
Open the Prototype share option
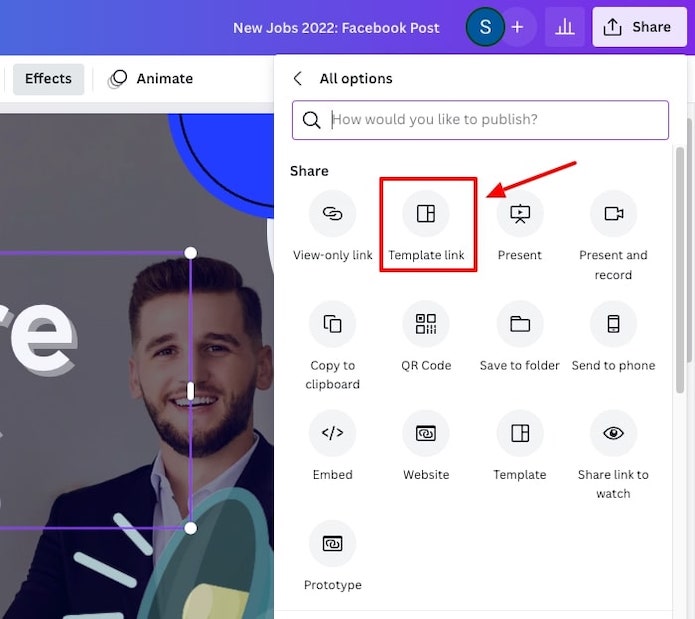(332, 556)
